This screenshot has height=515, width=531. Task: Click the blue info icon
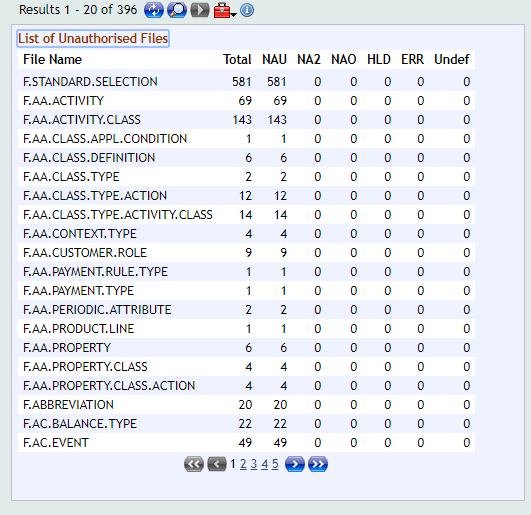[247, 10]
